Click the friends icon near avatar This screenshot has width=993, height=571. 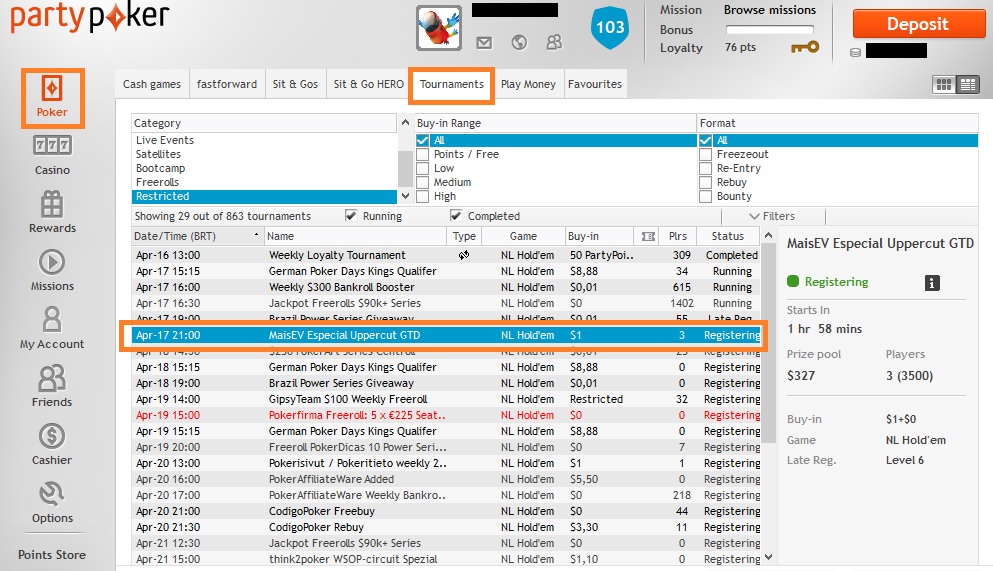(x=554, y=42)
